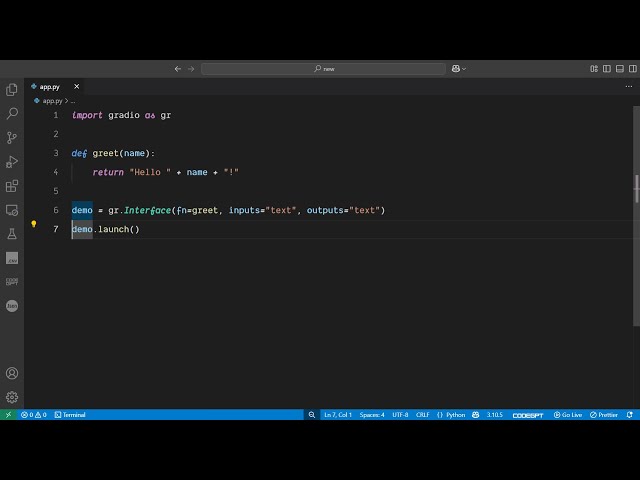Toggle the bottom panel visibility

pos(620,69)
